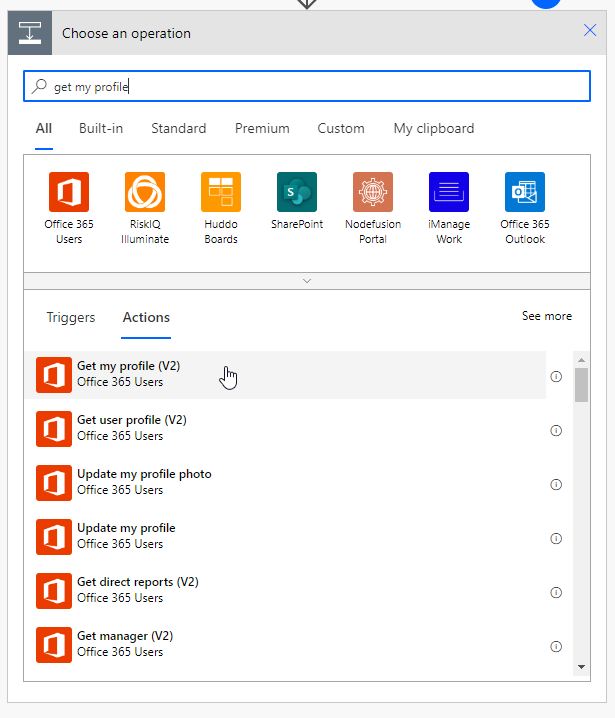
Task: Open the Triggers tab
Action: click(x=71, y=317)
